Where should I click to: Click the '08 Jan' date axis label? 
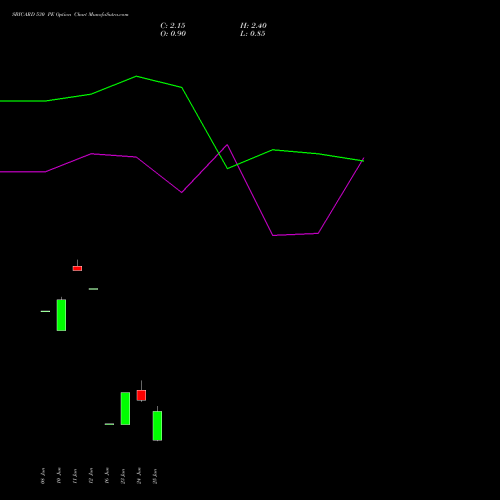point(43,476)
